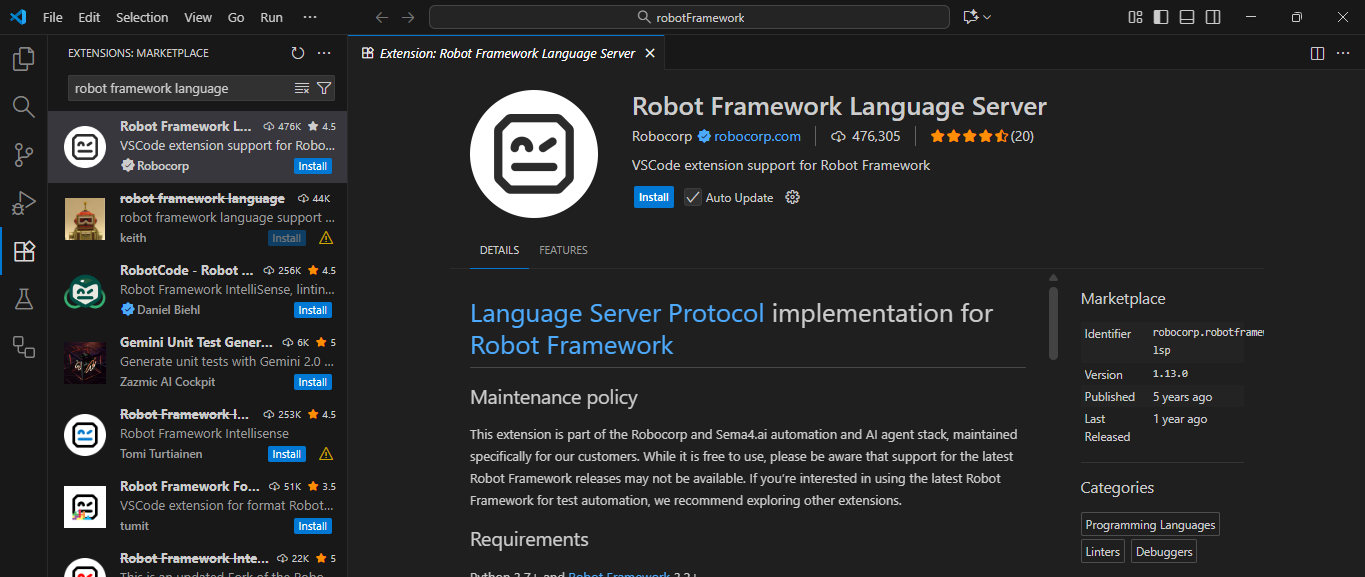
Task: Click the warning triangle next to keith's extension
Action: point(325,238)
